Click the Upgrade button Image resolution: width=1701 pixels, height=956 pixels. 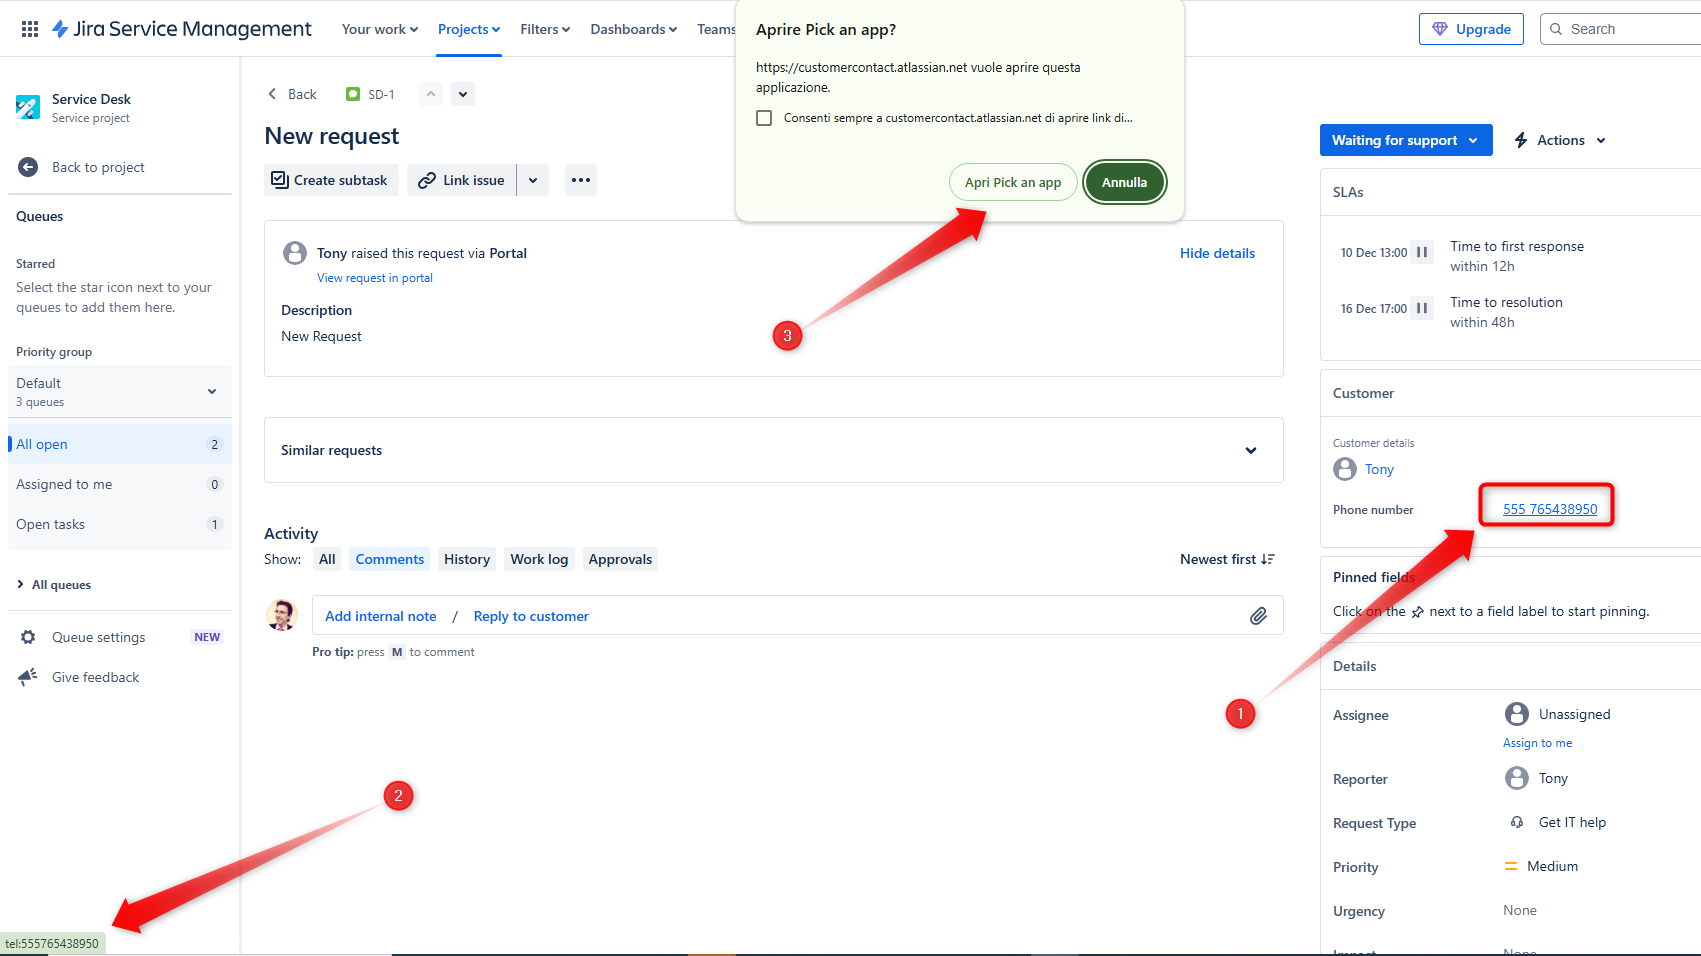[1471, 29]
